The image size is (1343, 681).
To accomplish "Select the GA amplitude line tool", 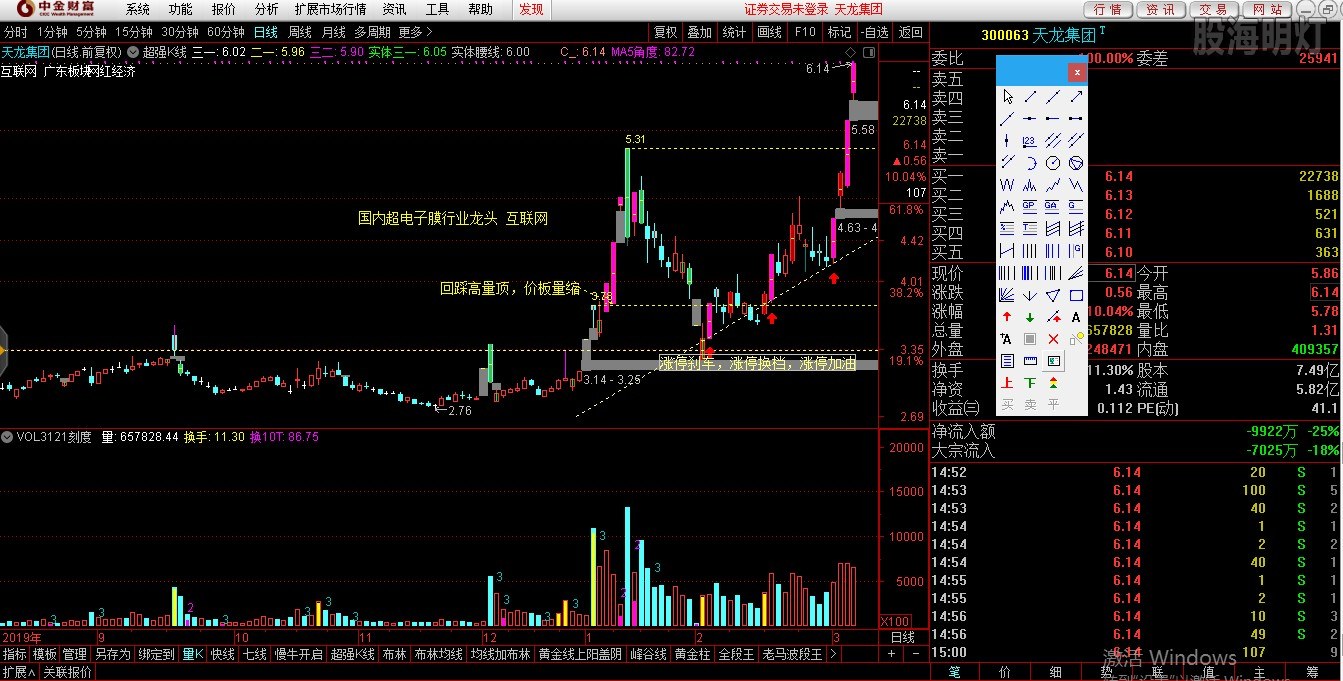I will click(1052, 207).
